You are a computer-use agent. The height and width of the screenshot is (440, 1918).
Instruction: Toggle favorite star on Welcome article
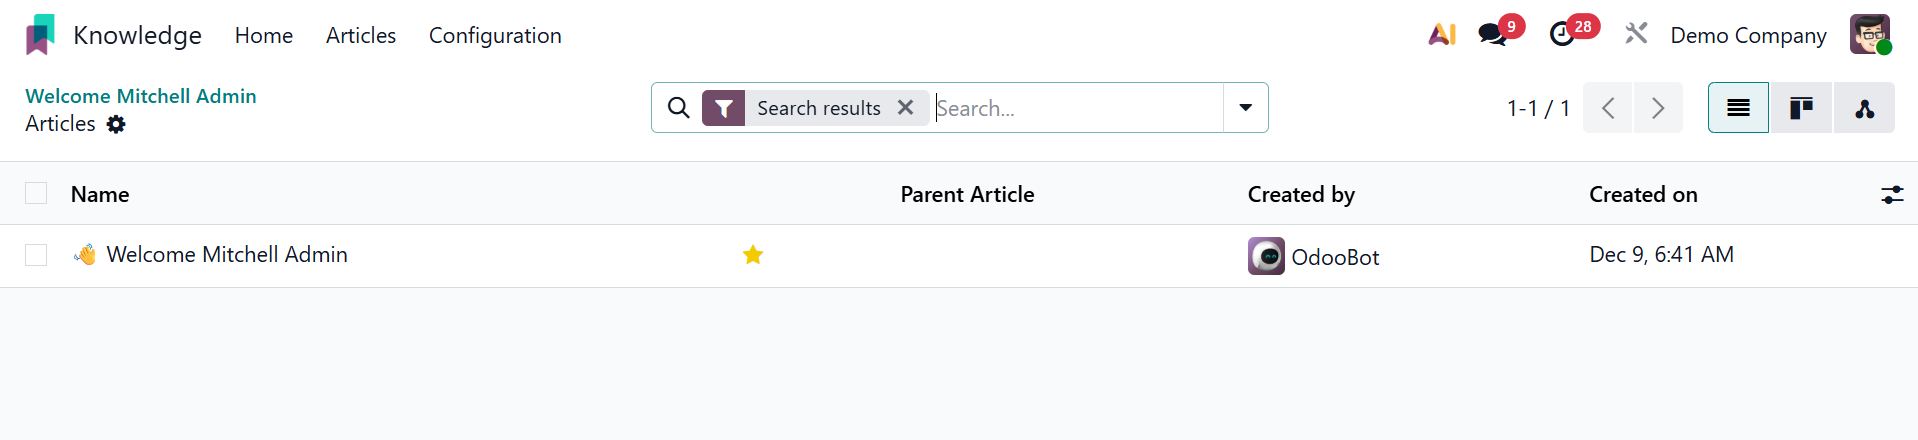click(753, 255)
